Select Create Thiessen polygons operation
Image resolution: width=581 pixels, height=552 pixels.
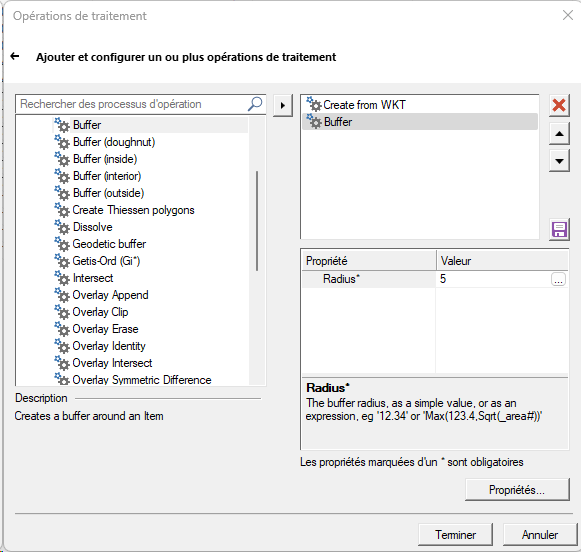(x=133, y=210)
